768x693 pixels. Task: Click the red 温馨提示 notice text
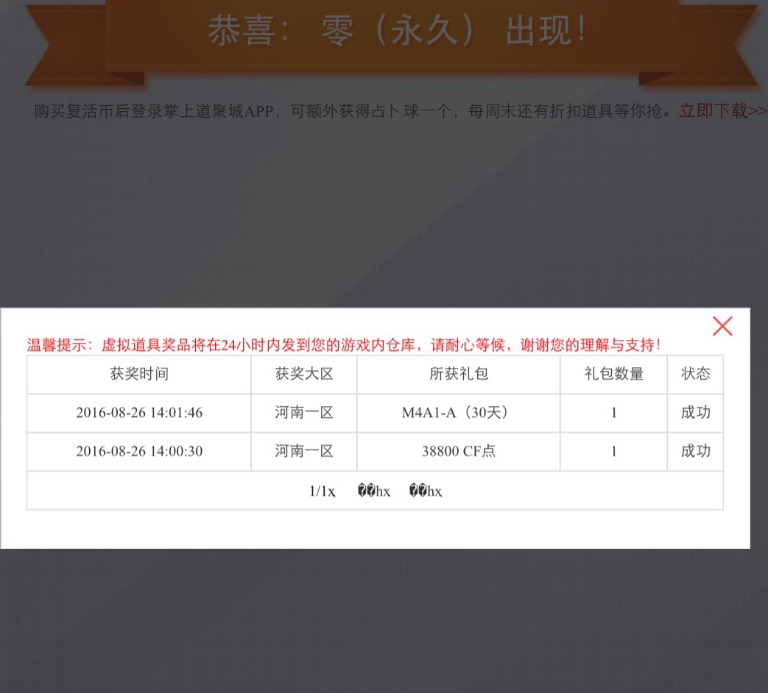(x=344, y=345)
